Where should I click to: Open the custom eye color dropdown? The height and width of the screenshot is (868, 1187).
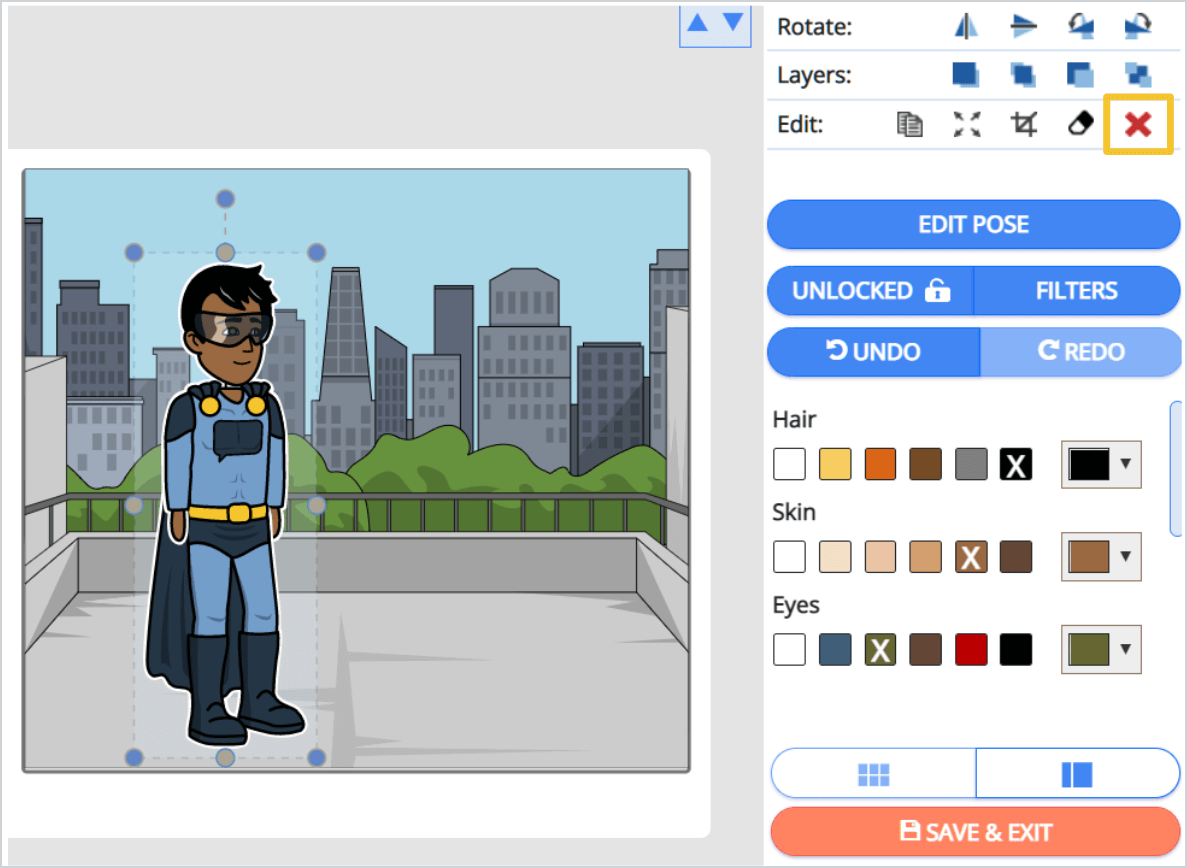click(1101, 649)
